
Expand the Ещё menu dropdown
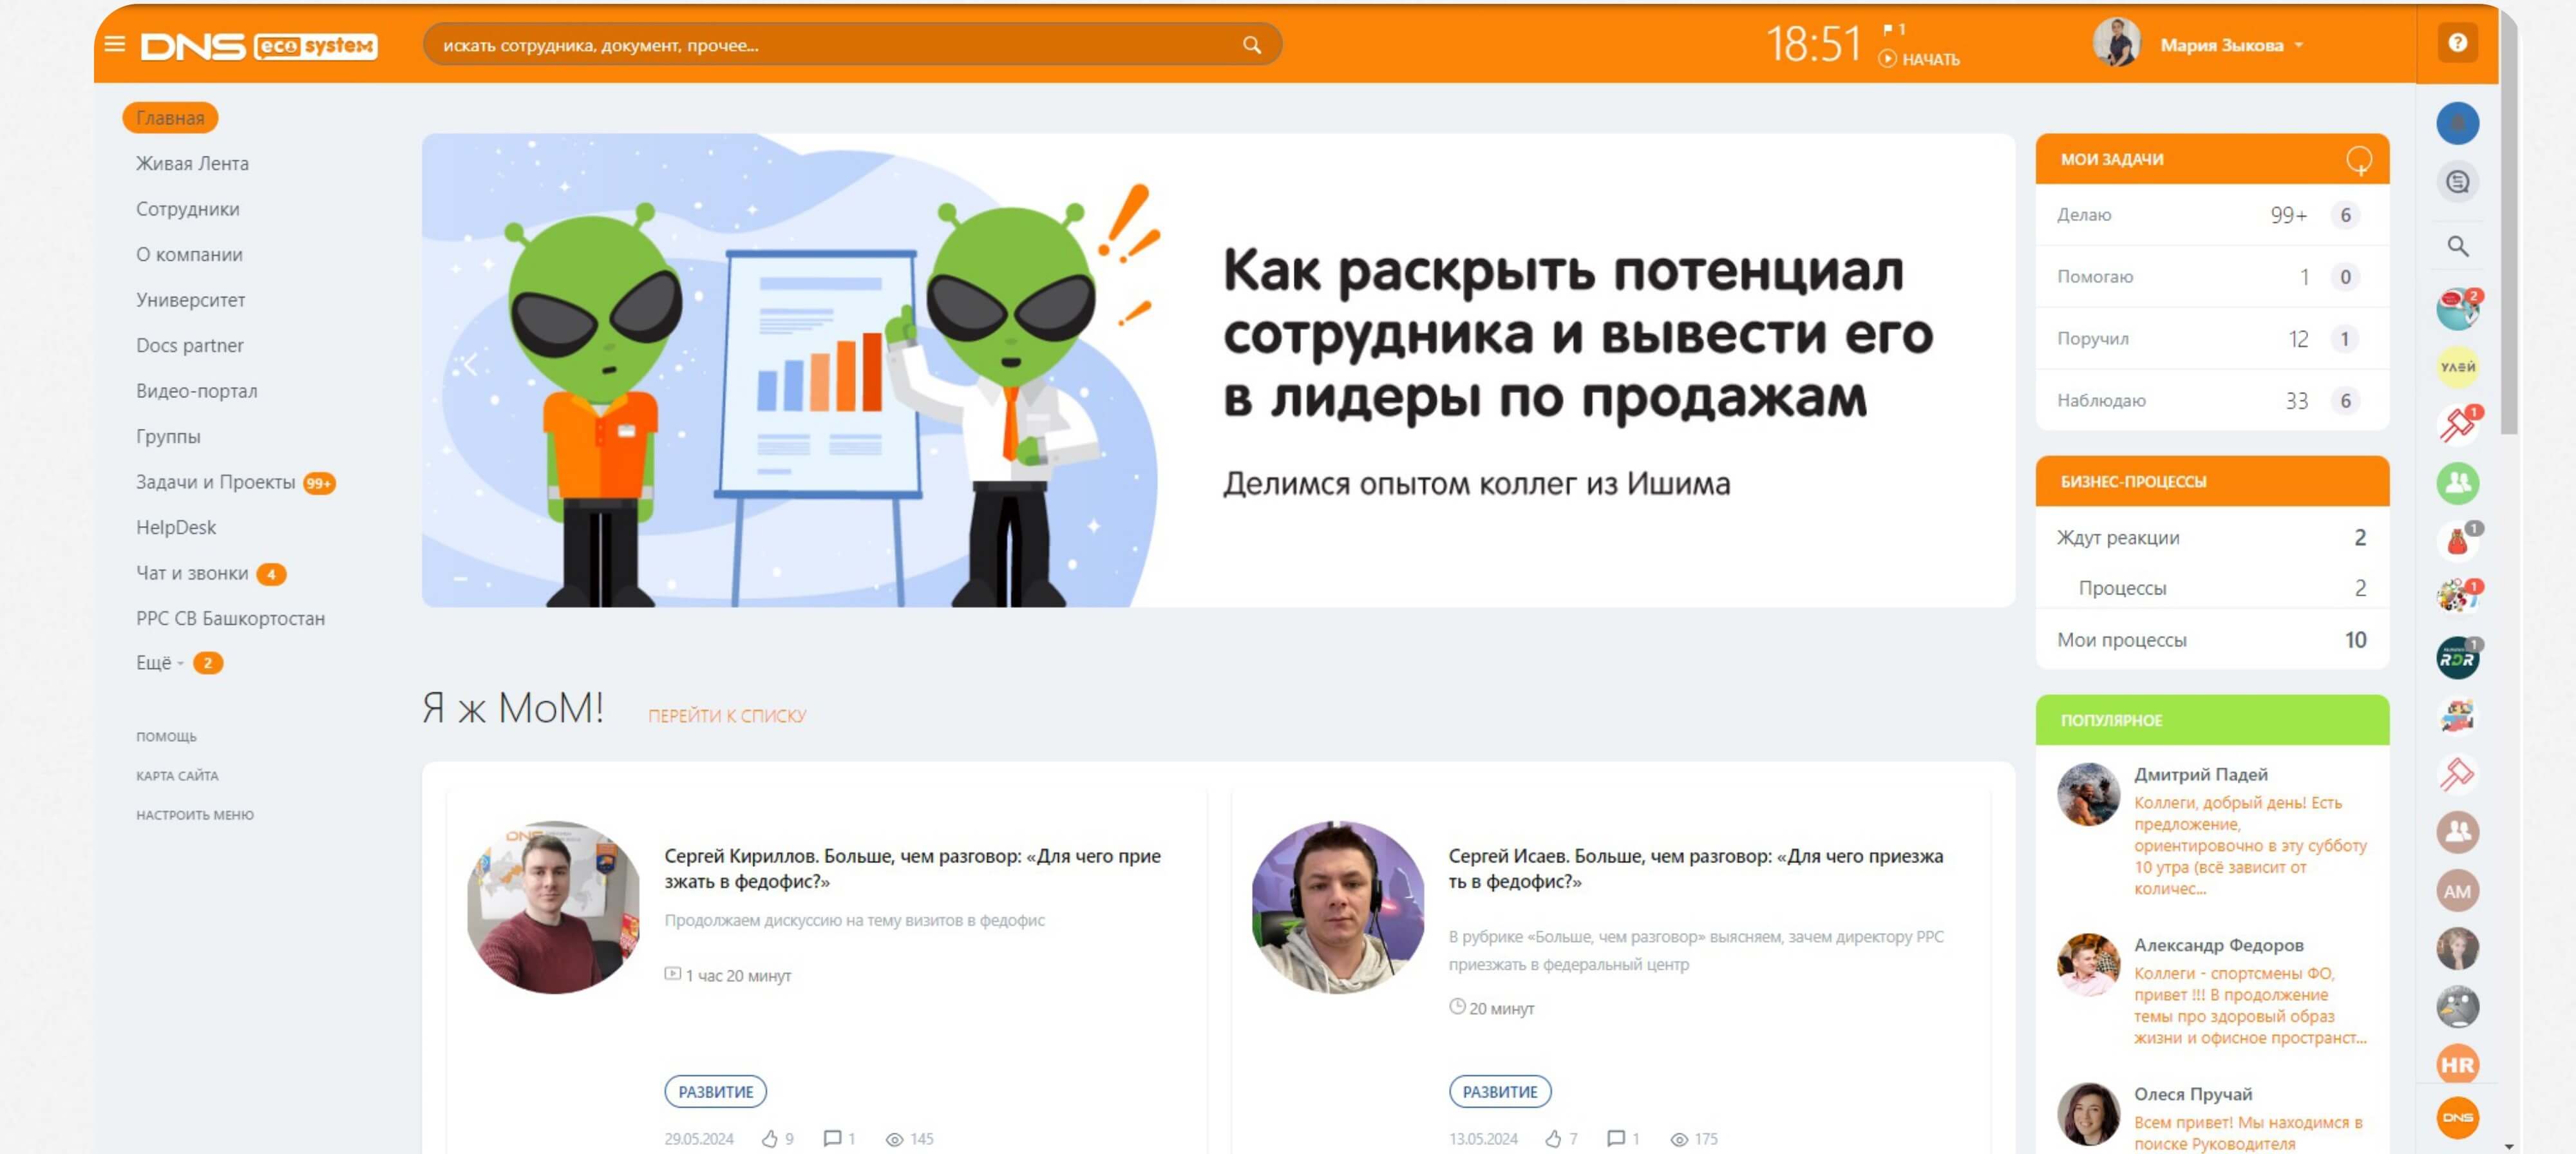(x=159, y=662)
